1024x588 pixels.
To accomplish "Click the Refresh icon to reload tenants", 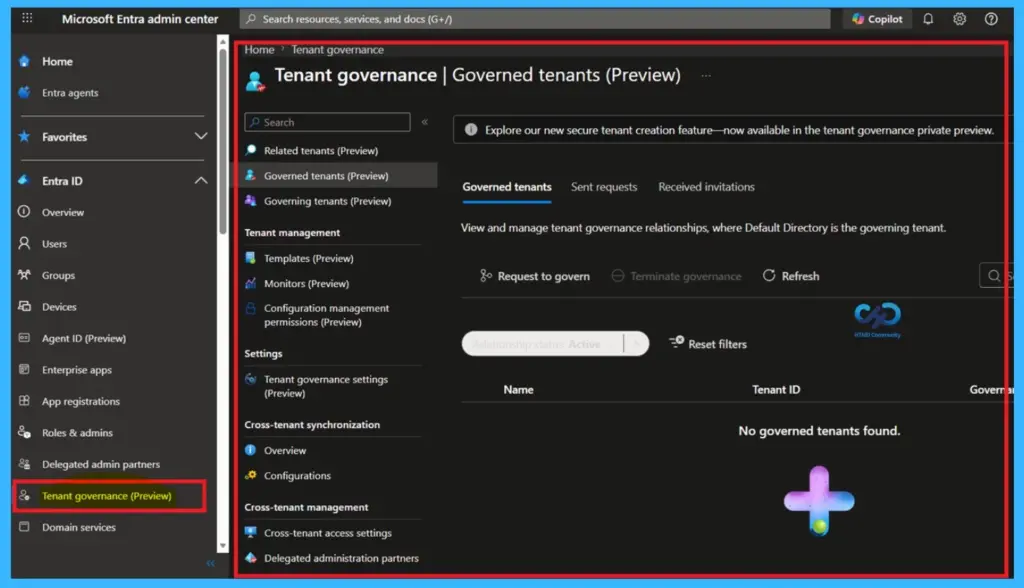I will click(x=790, y=275).
